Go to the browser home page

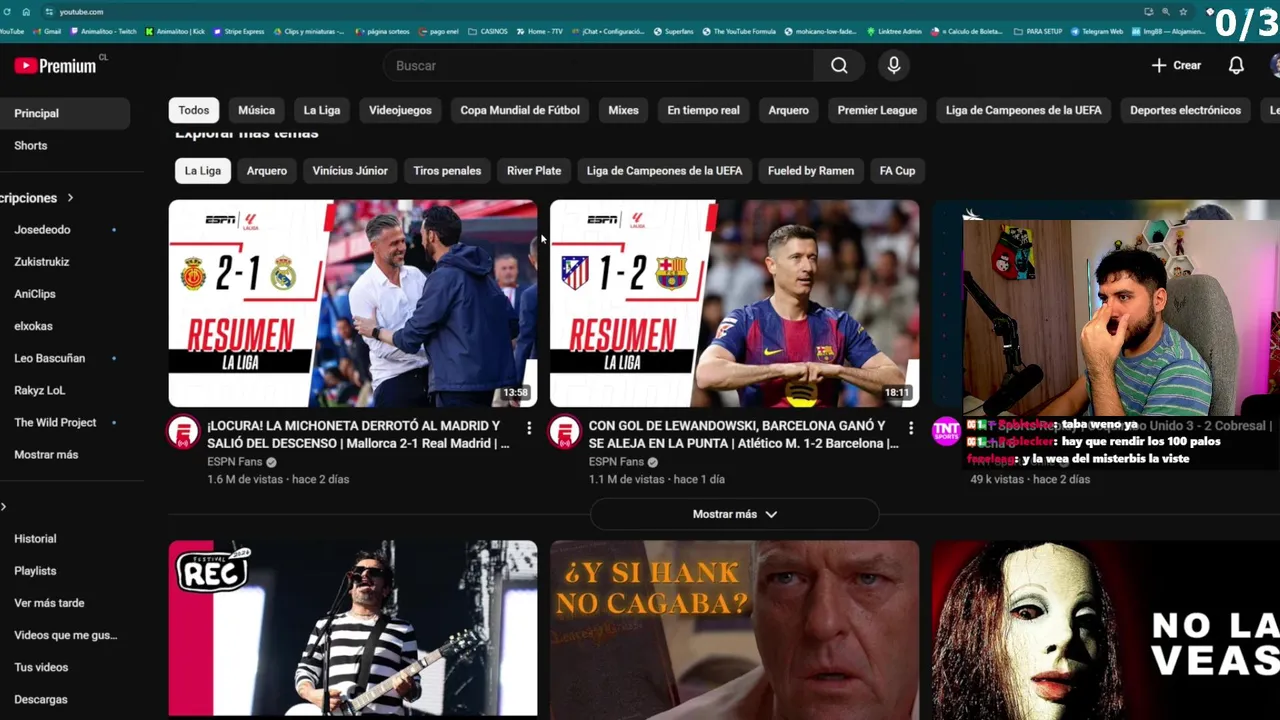tap(26, 11)
